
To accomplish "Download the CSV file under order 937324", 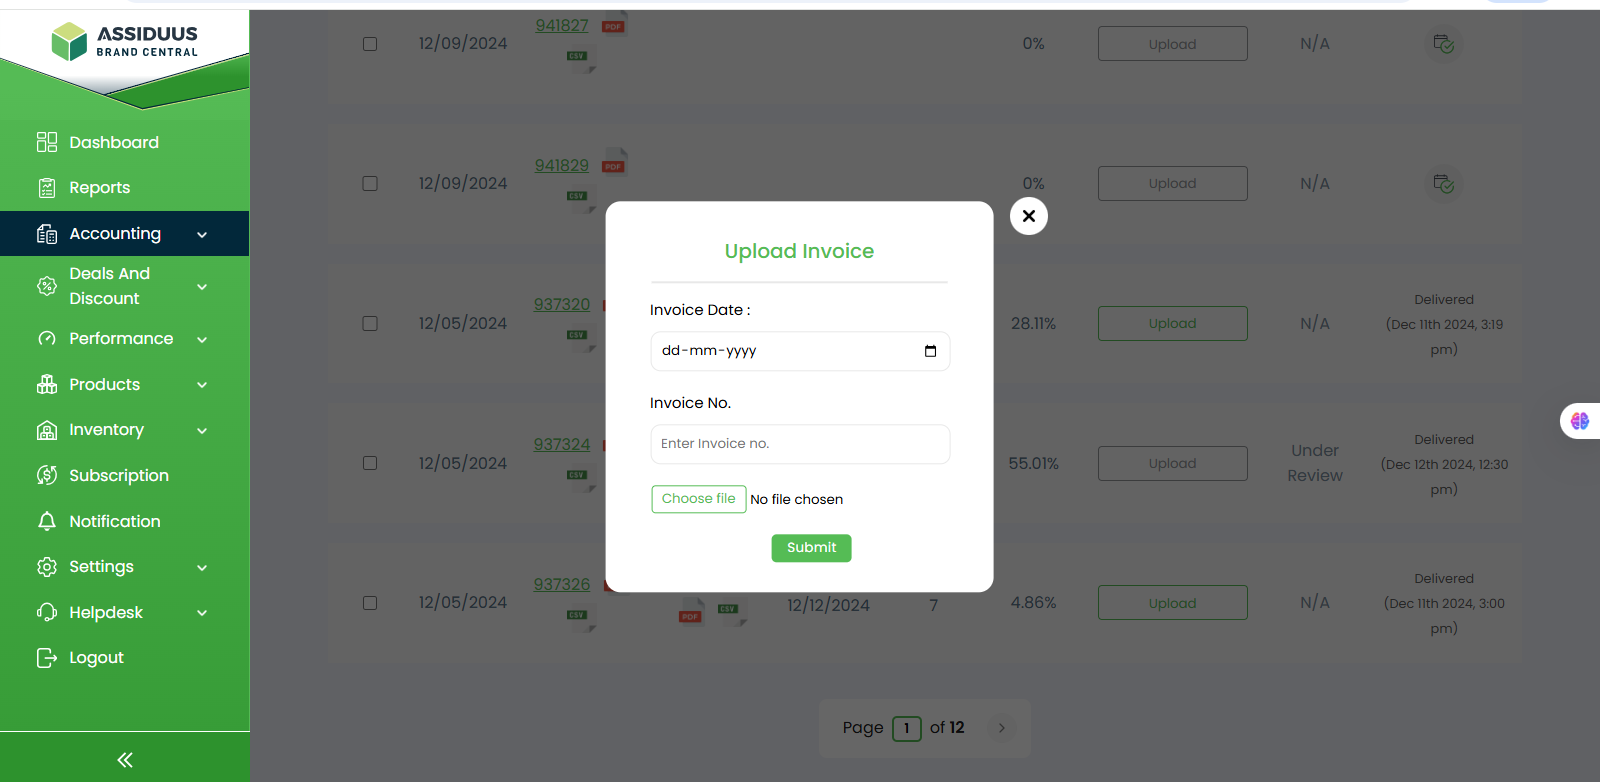I will (x=577, y=475).
